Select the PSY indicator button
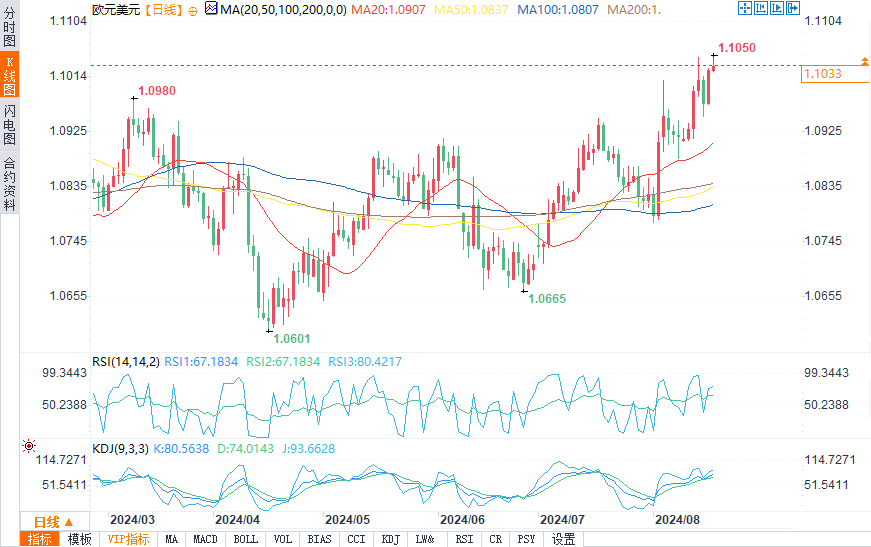Screen dimensions: 871x547 [x=526, y=539]
